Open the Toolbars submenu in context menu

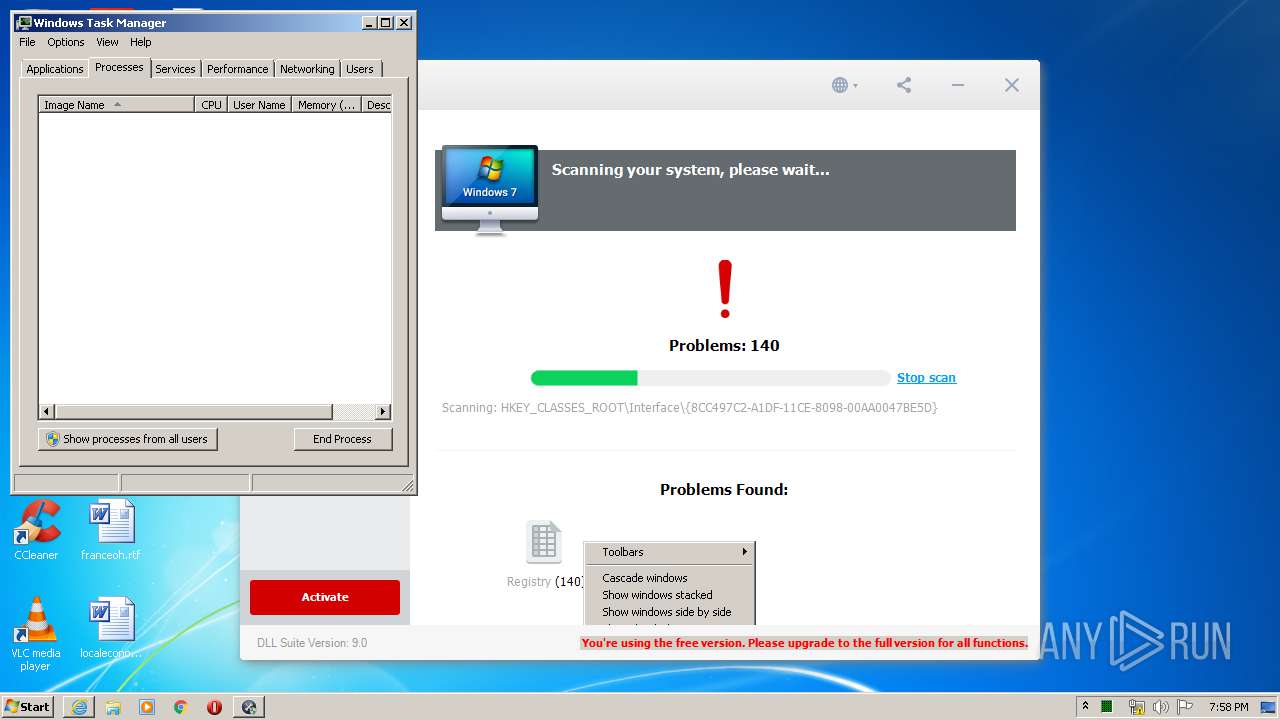669,552
